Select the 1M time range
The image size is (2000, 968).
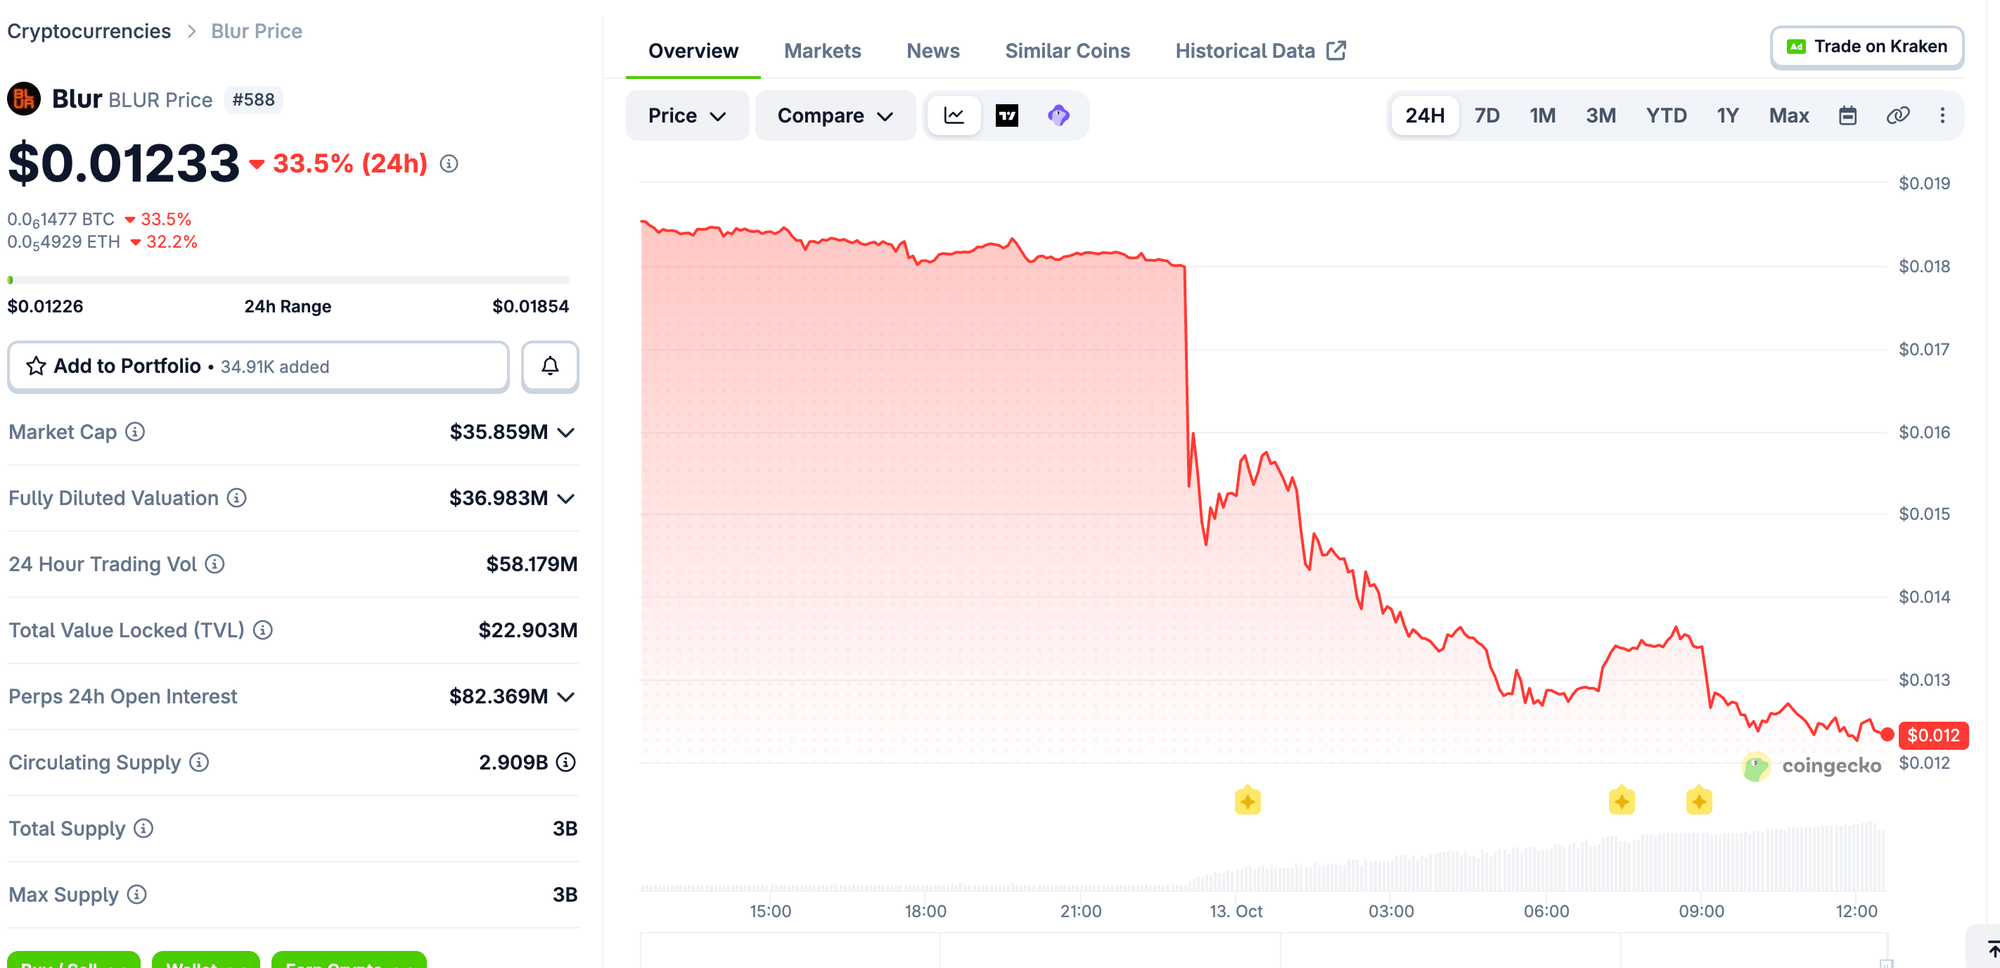[1543, 116]
